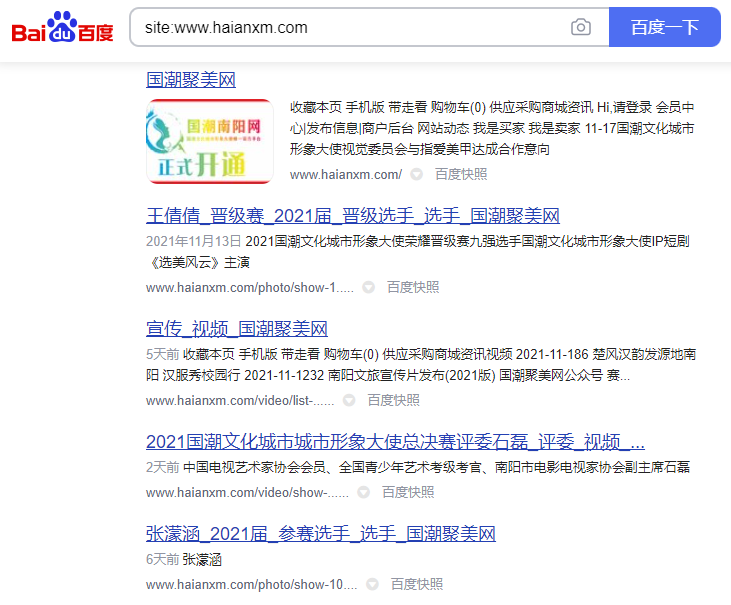731x605 pixels.
Task: Expand dropdown arrow beside photo/show-10 URL
Action: (372, 584)
